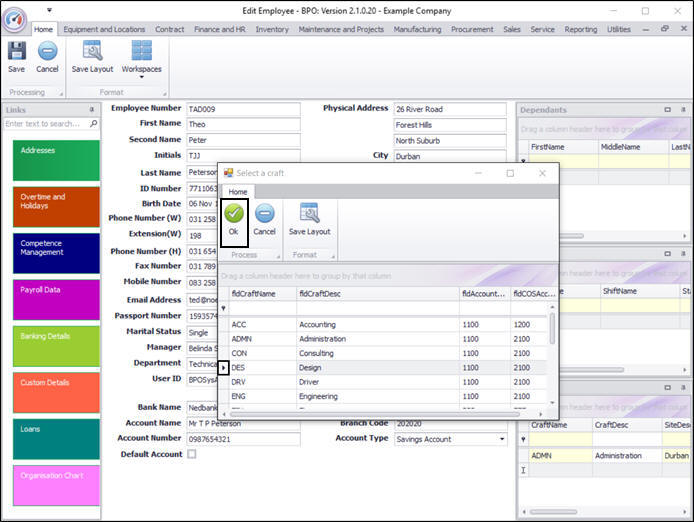Viewport: 694px width, 522px height.
Task: Click the First Name field
Action: point(243,124)
